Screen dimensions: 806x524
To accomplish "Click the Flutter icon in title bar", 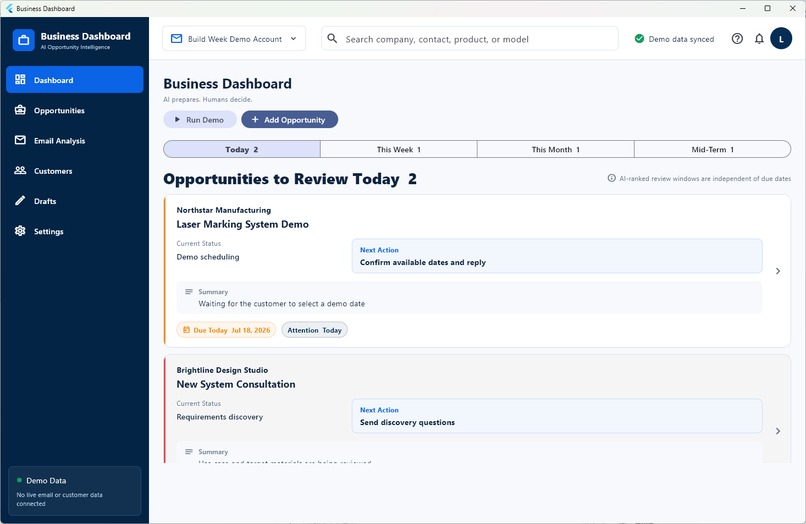I will point(9,8).
